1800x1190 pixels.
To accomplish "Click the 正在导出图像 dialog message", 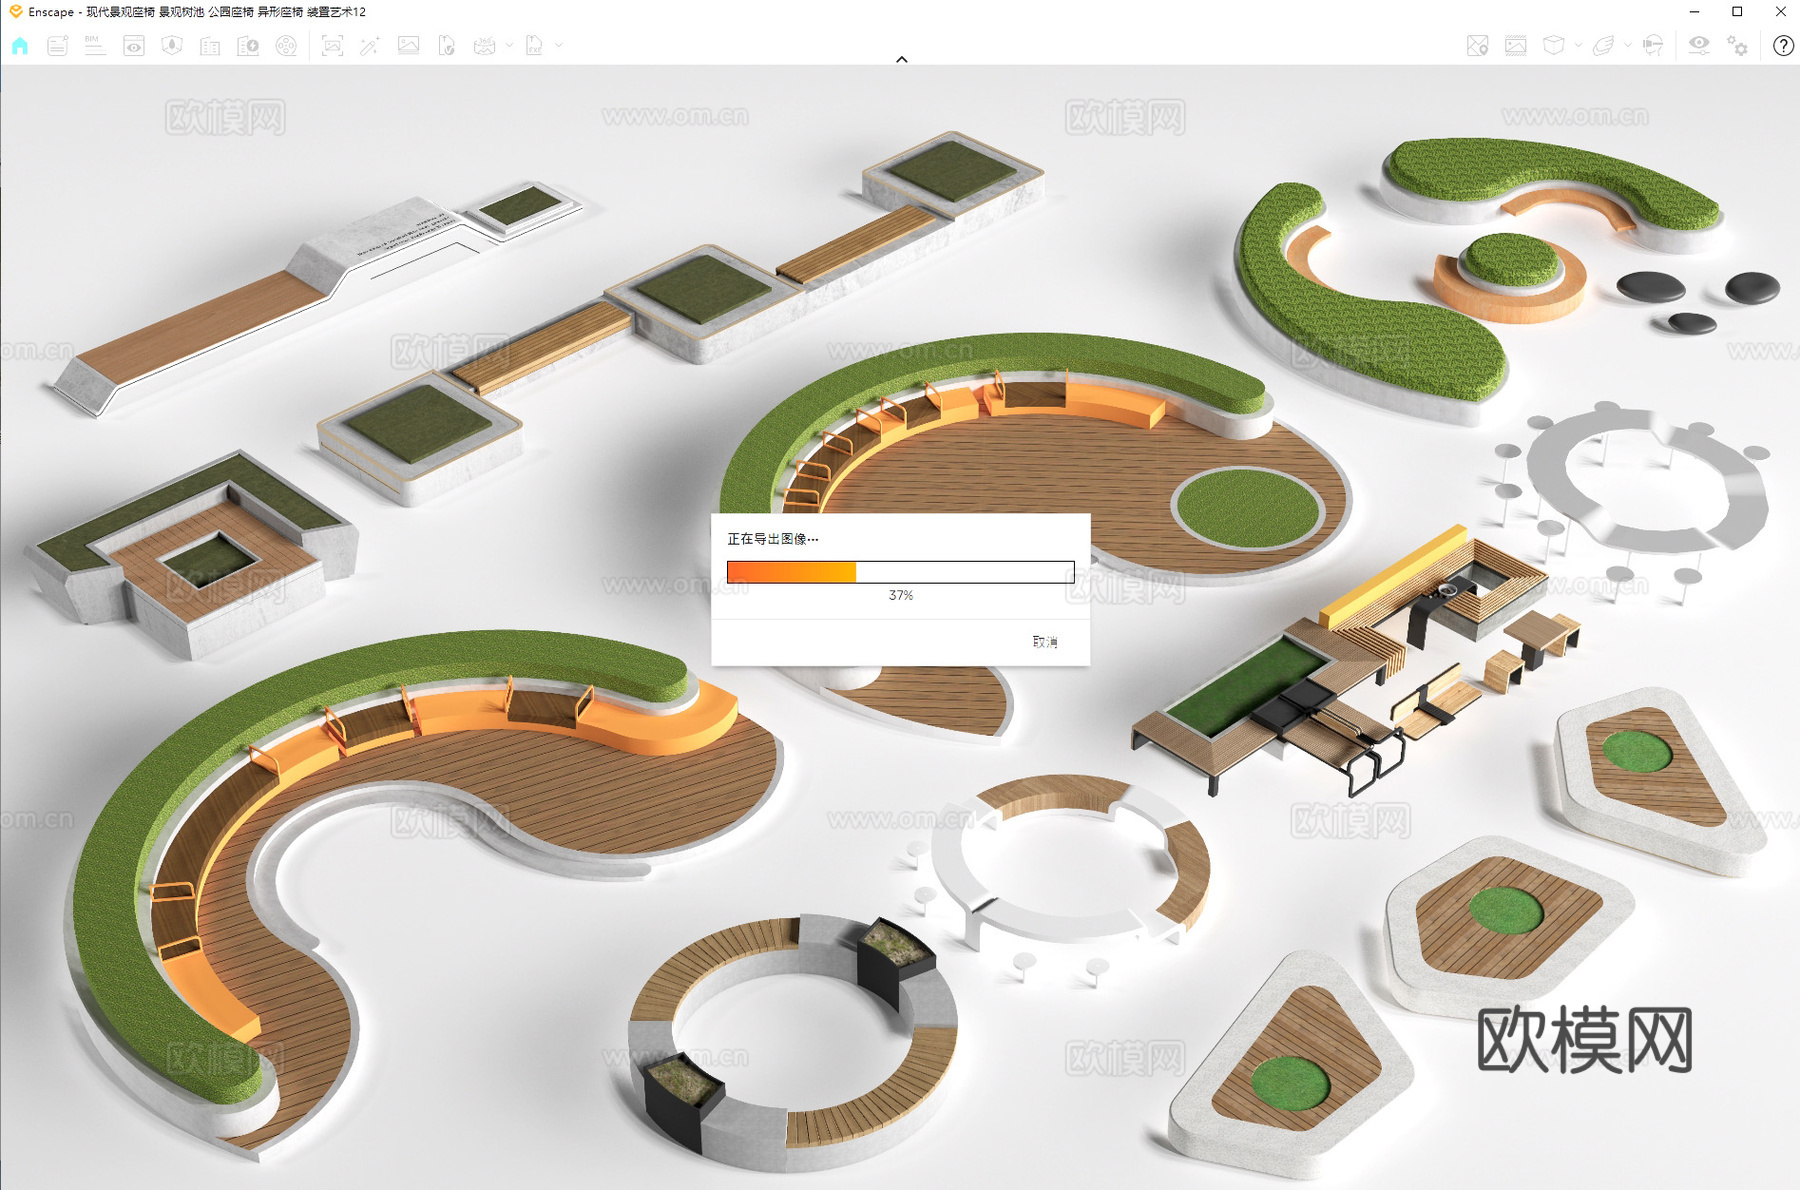I will coord(772,539).
